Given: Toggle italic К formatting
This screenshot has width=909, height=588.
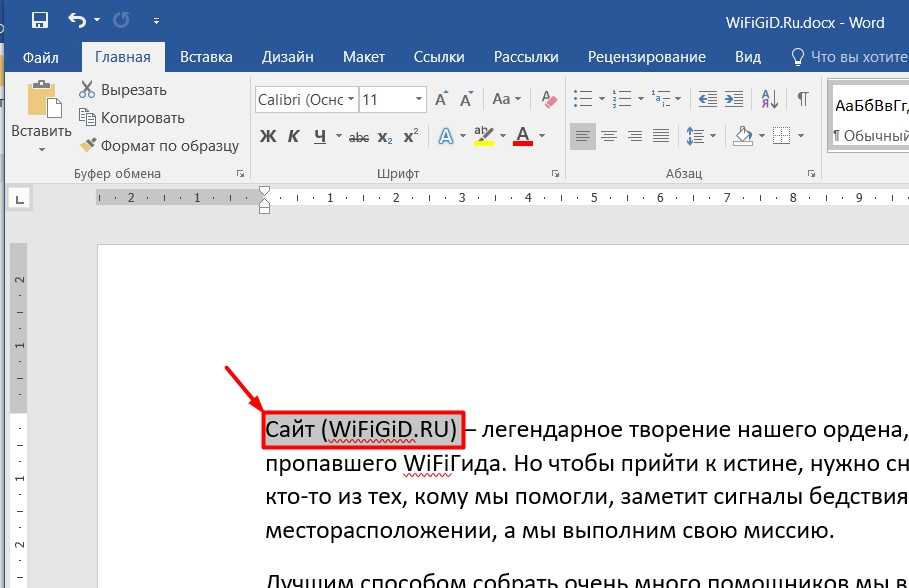Looking at the screenshot, I should (x=293, y=136).
